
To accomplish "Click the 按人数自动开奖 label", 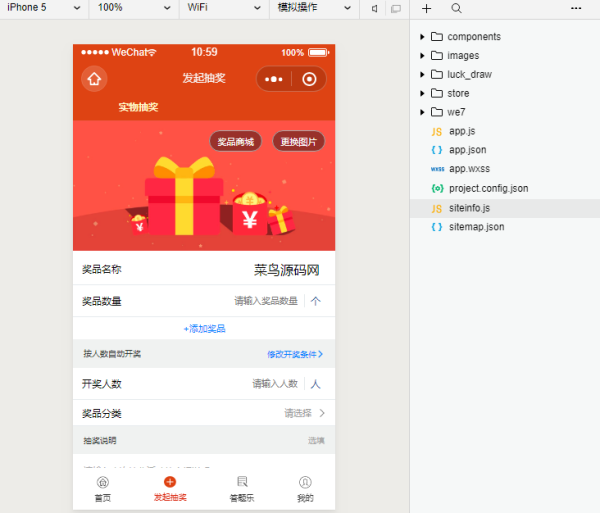I will (112, 354).
